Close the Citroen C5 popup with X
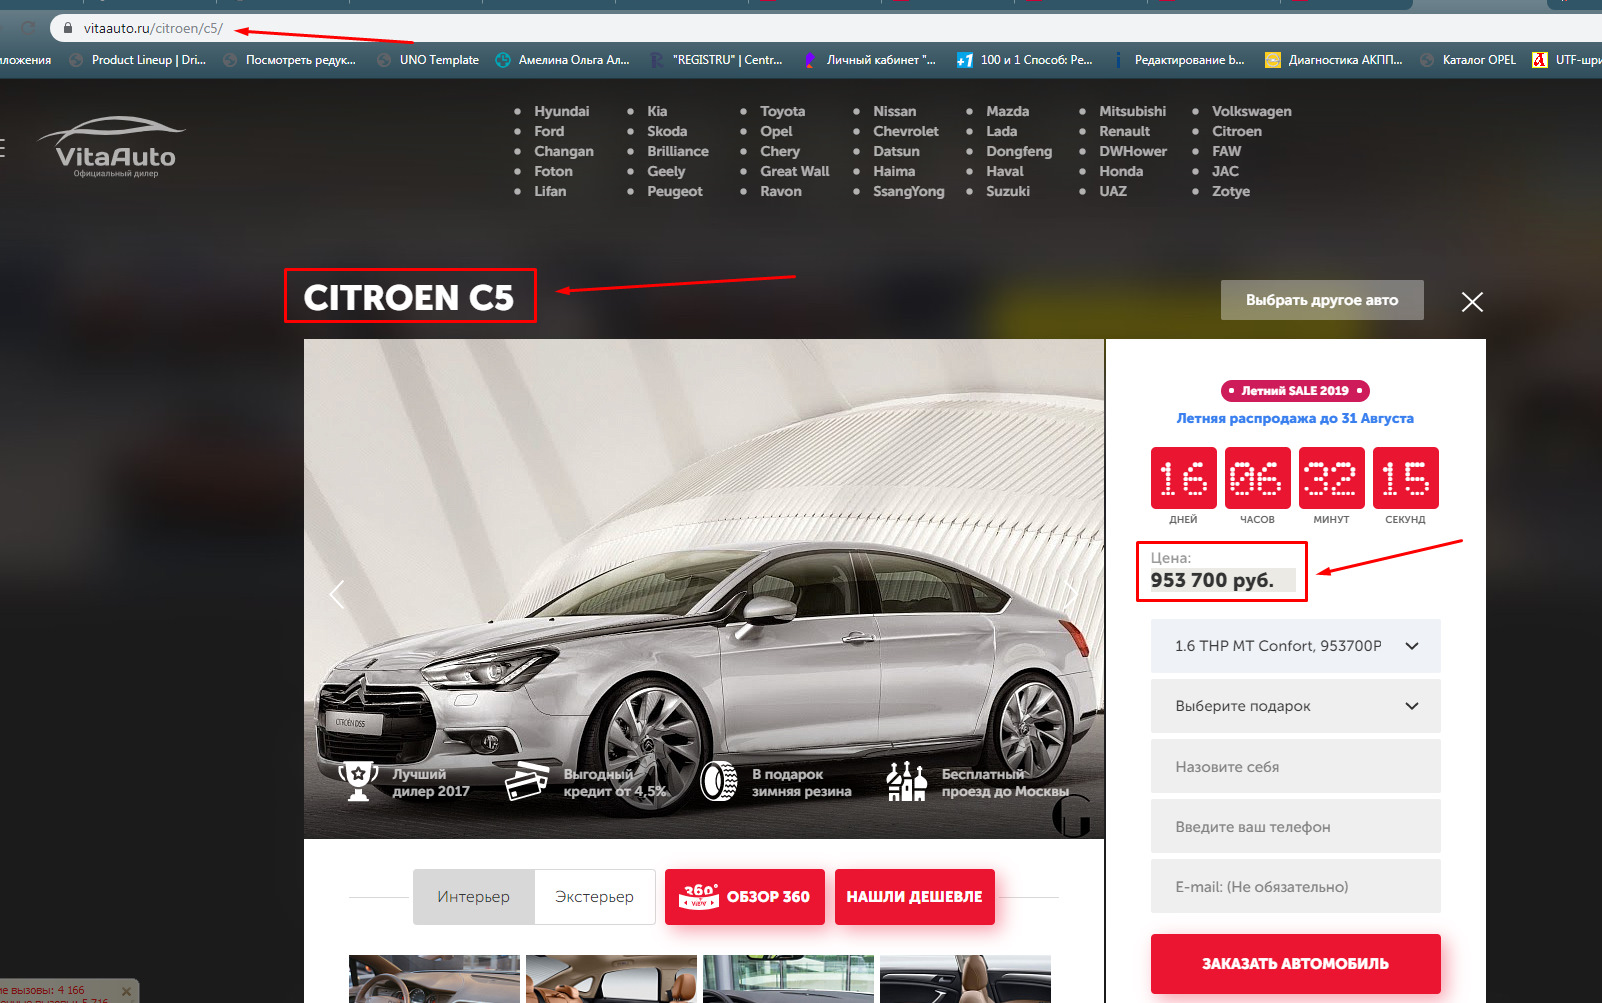The height and width of the screenshot is (1003, 1602). (1472, 302)
